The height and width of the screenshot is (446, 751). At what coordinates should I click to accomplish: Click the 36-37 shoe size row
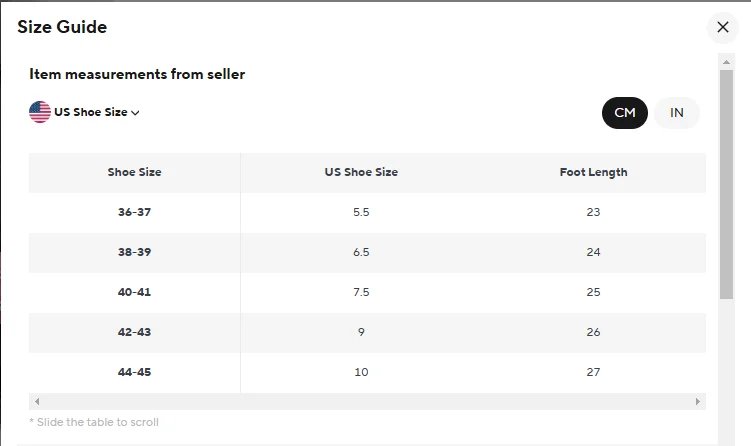click(x=134, y=212)
